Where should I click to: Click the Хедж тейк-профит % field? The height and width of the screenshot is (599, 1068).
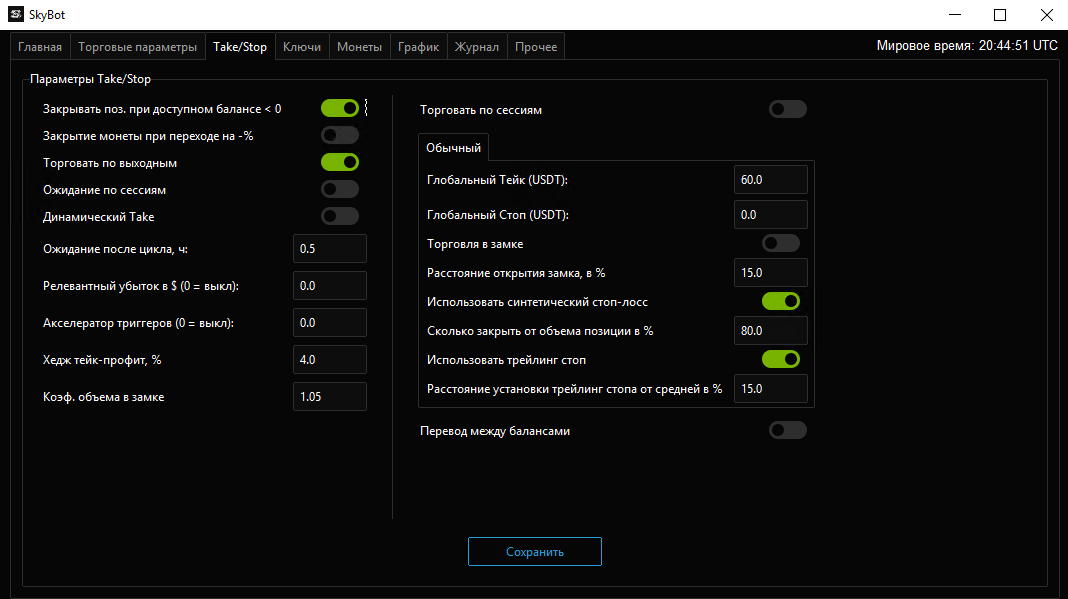point(330,359)
